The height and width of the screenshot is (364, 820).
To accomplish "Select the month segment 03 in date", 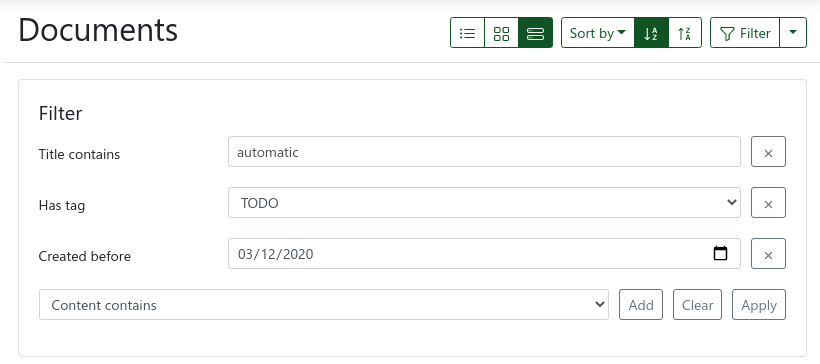I will click(x=245, y=254).
